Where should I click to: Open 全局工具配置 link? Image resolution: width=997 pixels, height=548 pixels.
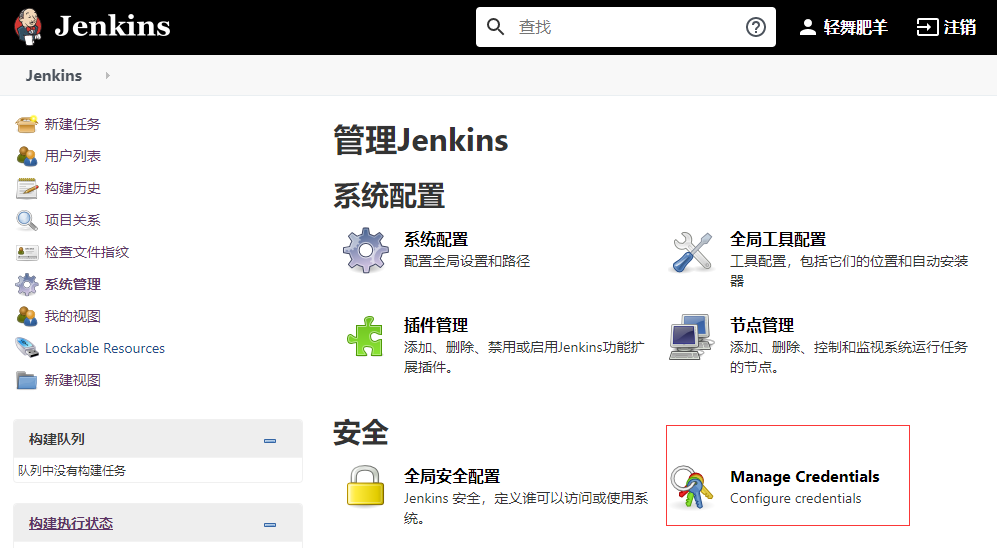[x=778, y=240]
